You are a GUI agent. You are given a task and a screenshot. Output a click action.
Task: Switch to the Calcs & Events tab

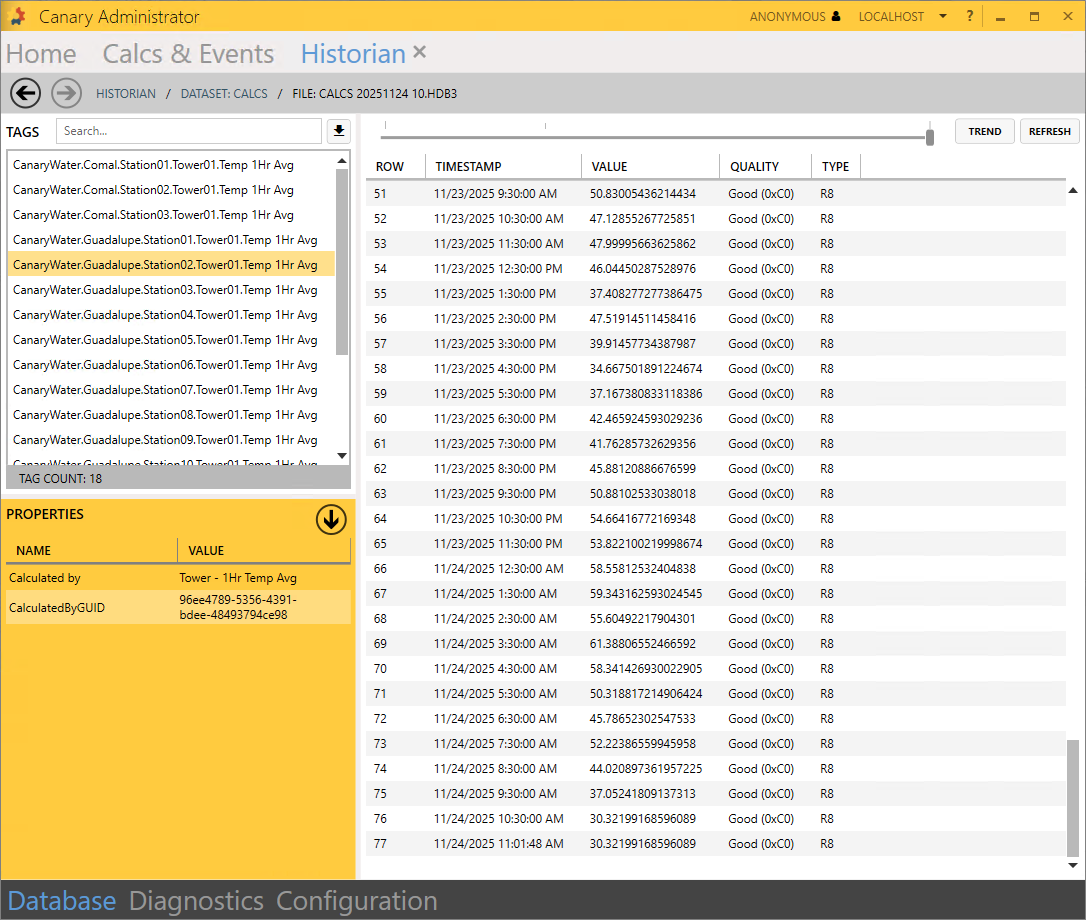[188, 54]
